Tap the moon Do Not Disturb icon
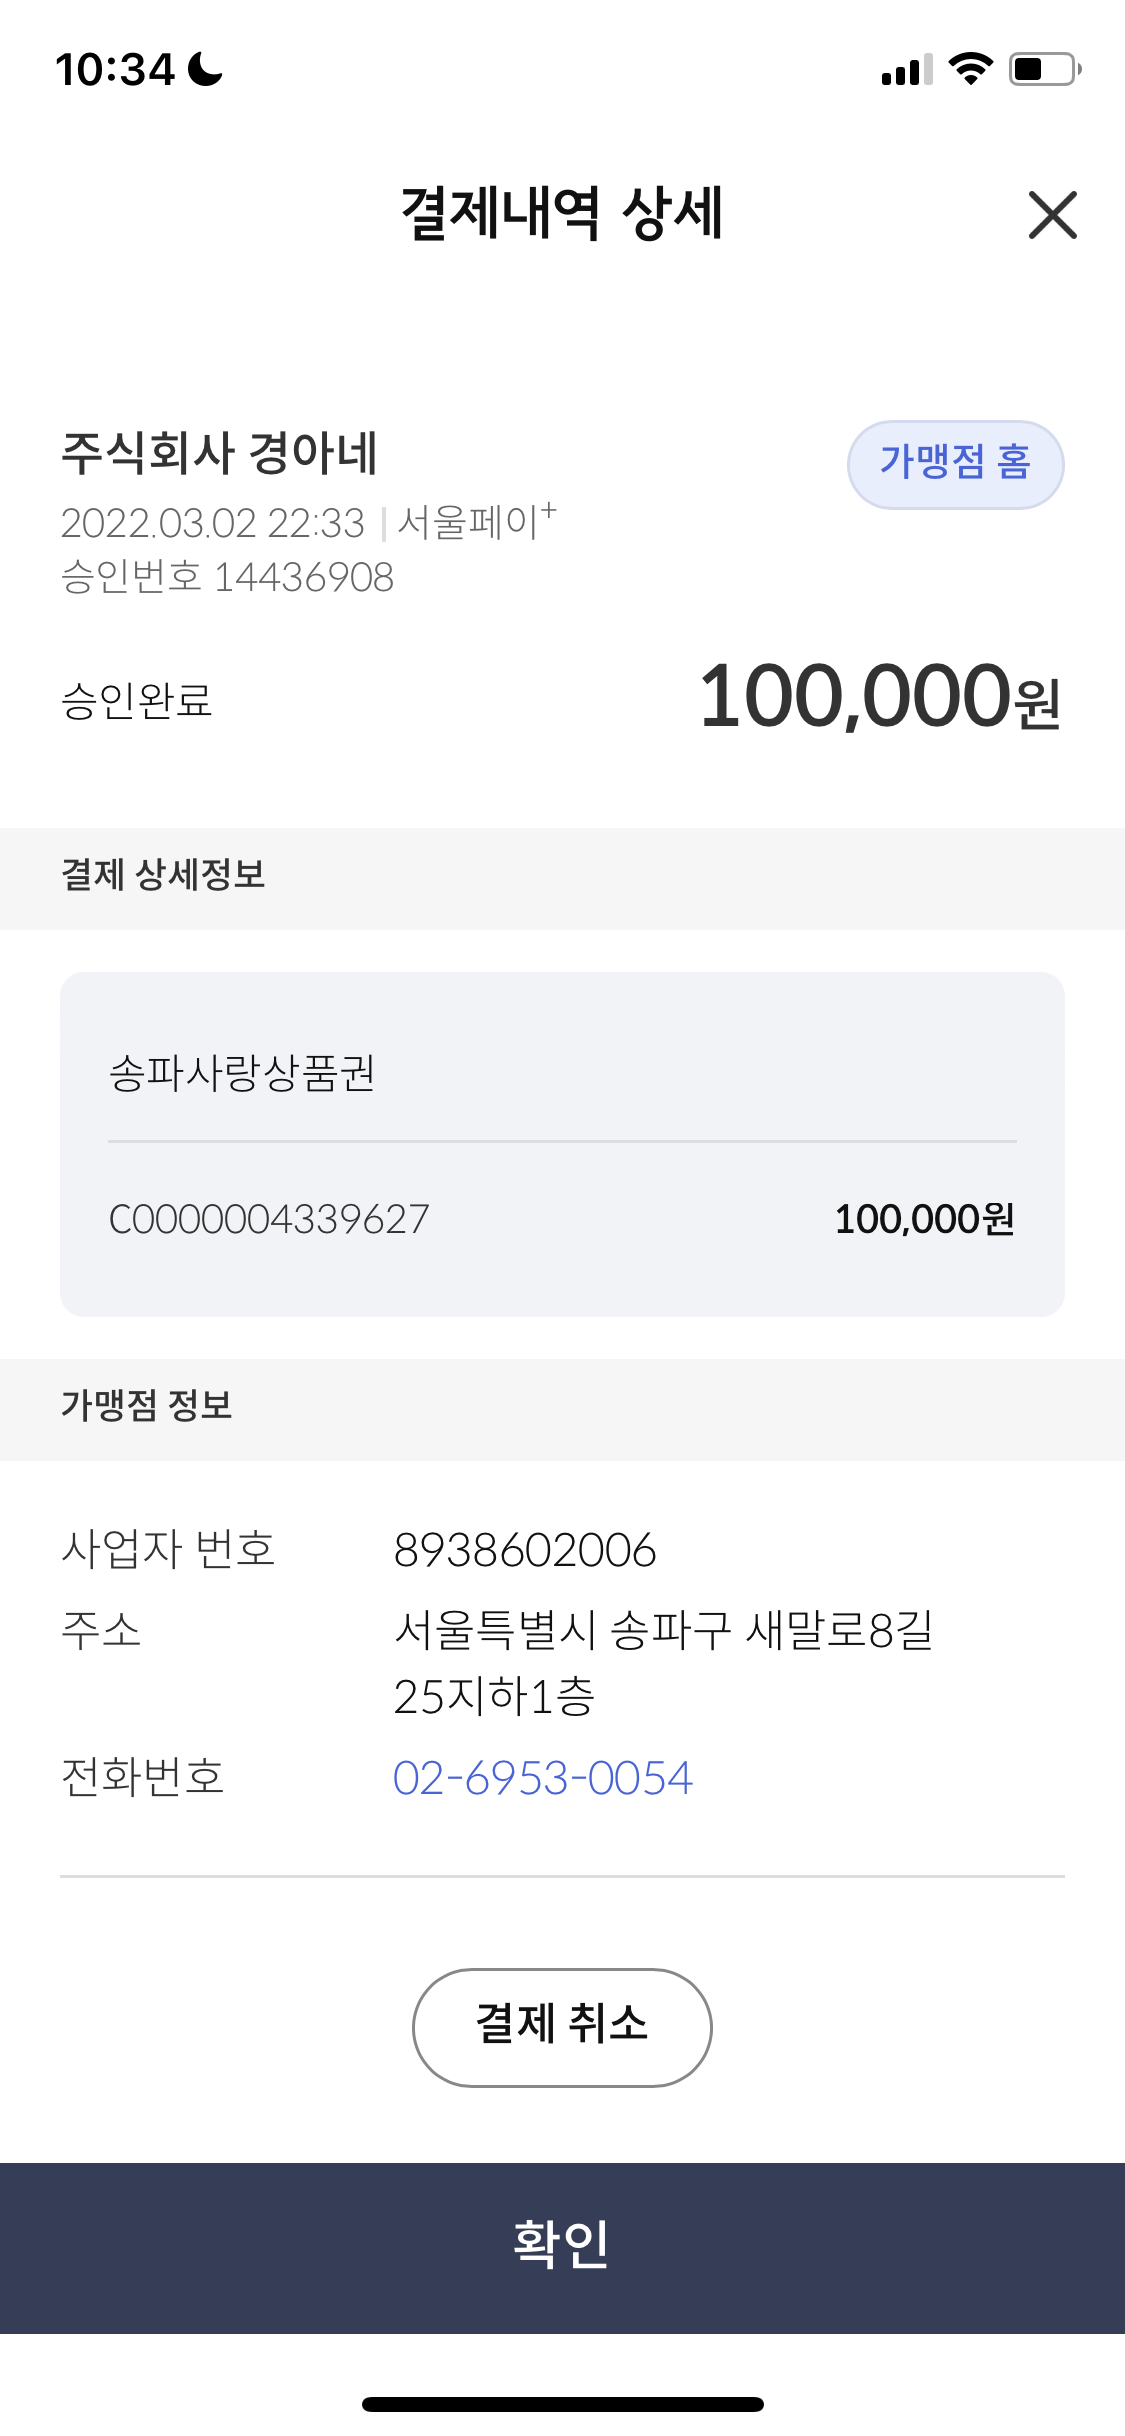1125x2436 pixels. click(x=205, y=69)
